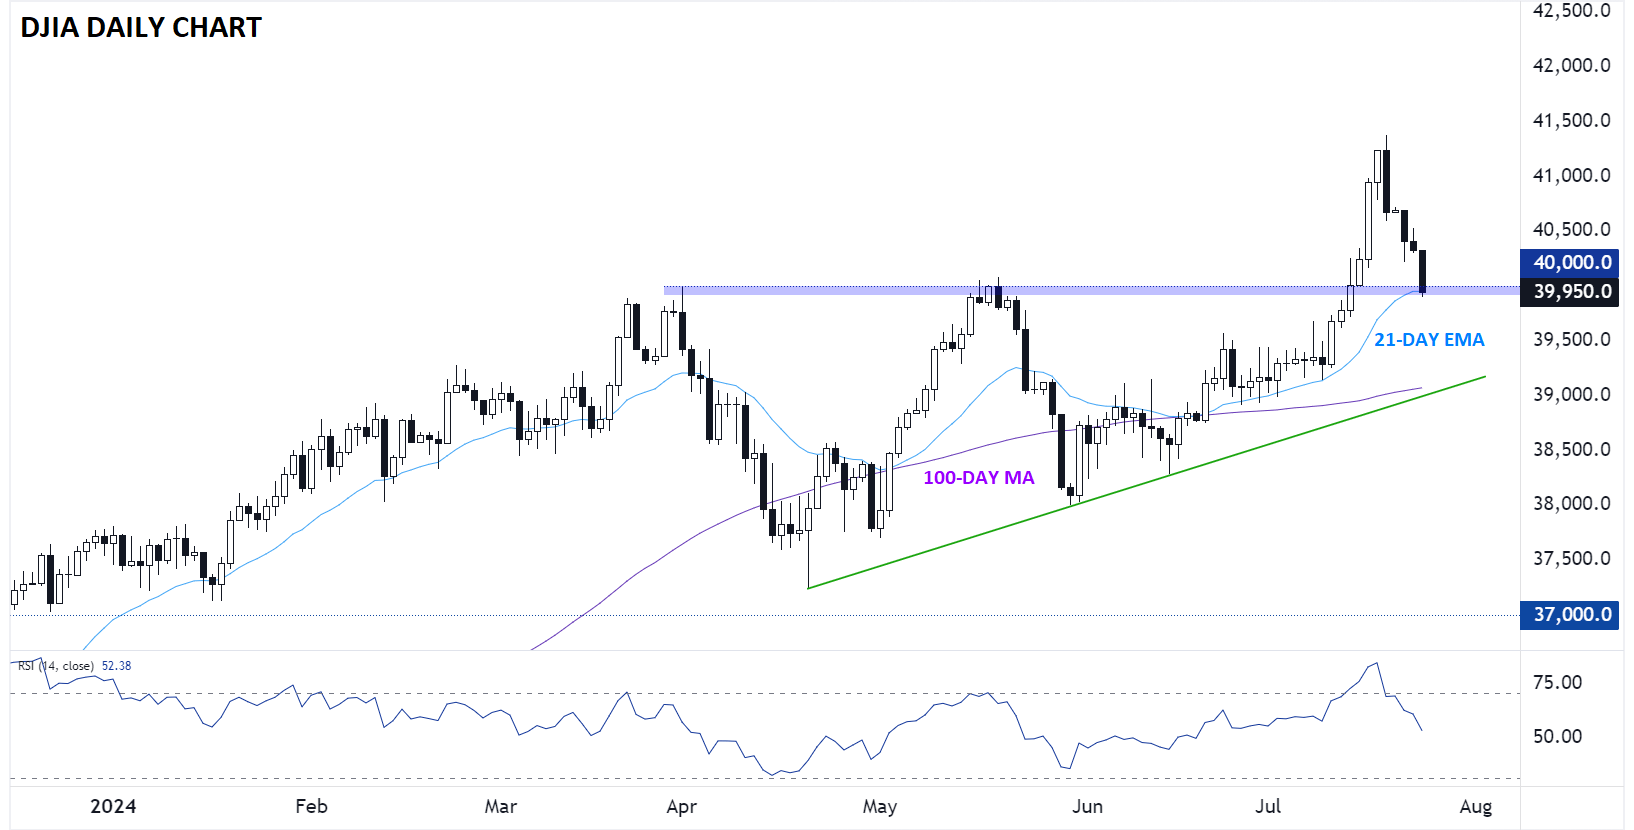Click the RSI 50.00 axis value

point(1557,736)
